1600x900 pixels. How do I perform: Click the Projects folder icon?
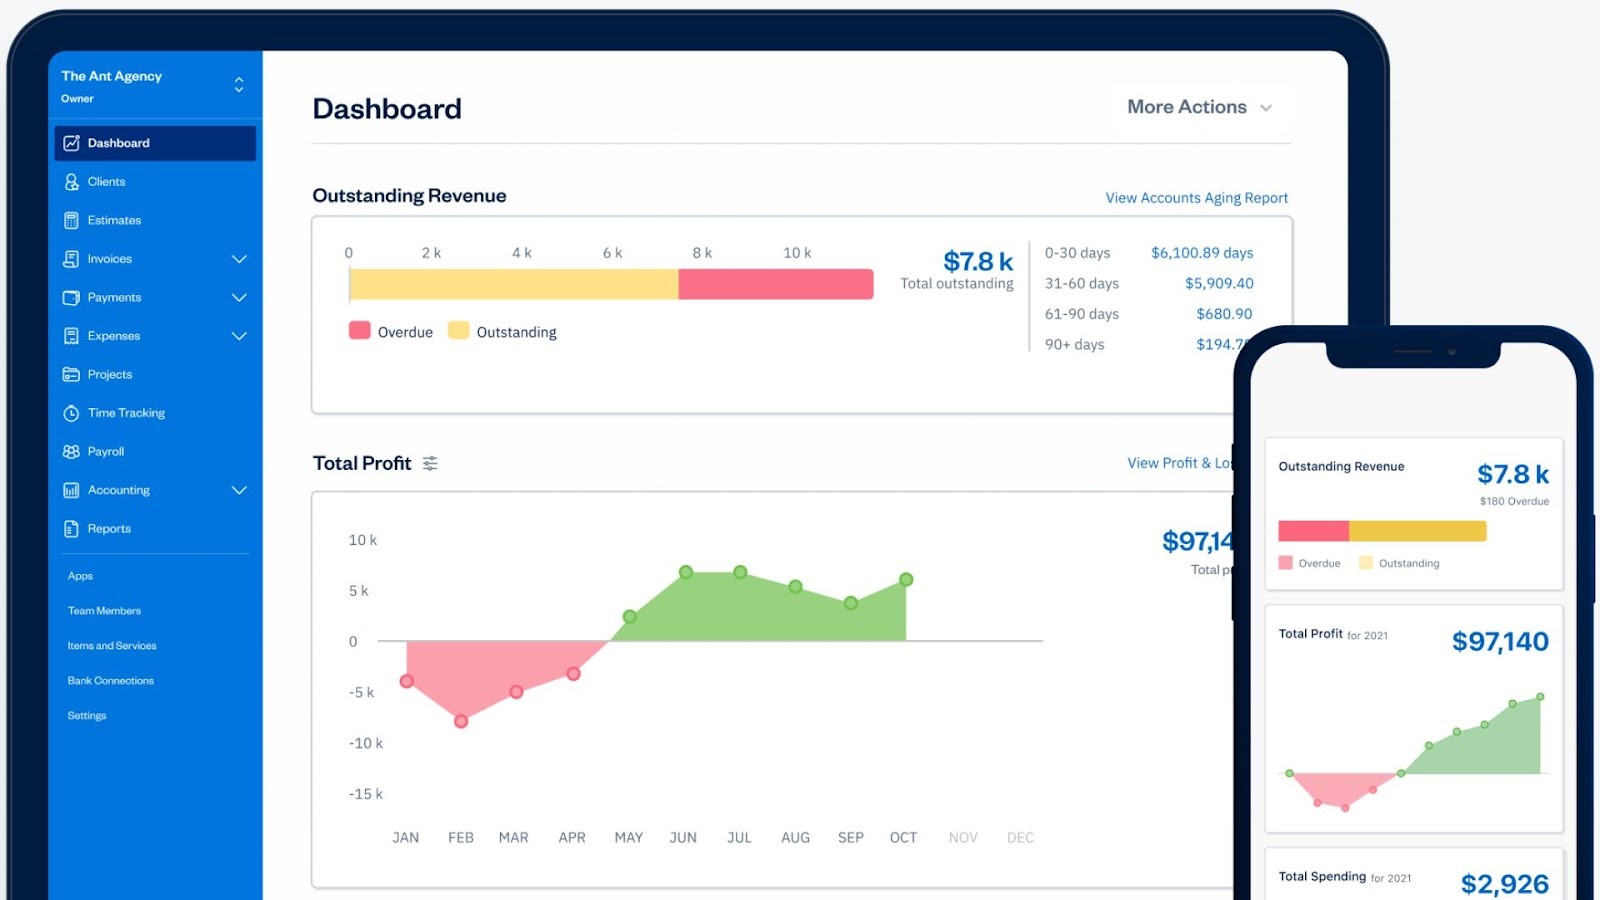[x=70, y=374]
